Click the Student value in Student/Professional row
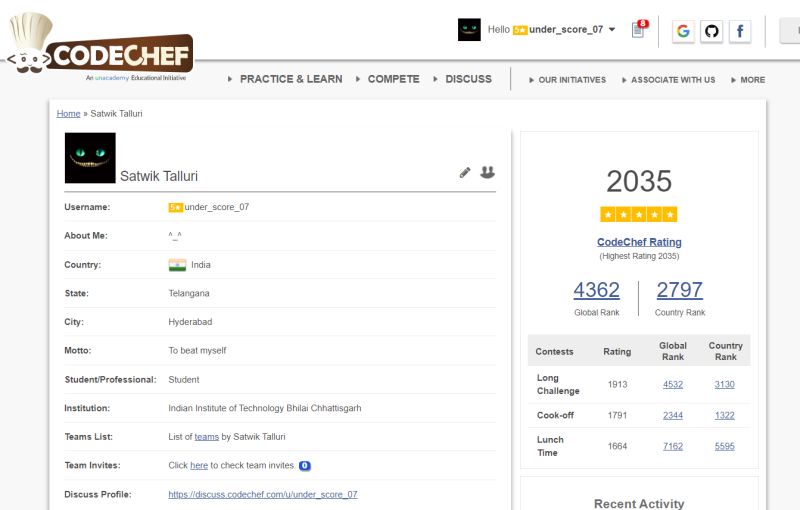The height and width of the screenshot is (510, 800). [x=184, y=379]
